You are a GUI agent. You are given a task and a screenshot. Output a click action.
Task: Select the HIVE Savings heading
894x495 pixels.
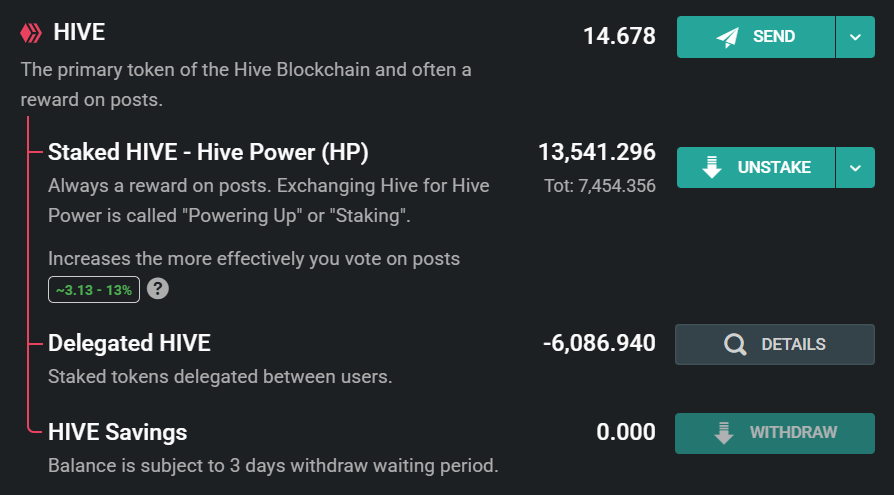(117, 432)
